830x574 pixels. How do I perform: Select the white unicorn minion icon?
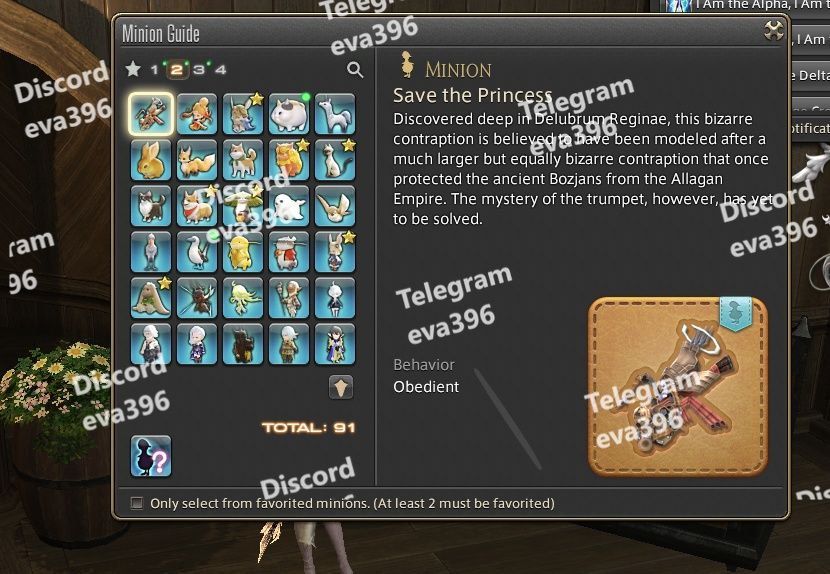(x=335, y=114)
